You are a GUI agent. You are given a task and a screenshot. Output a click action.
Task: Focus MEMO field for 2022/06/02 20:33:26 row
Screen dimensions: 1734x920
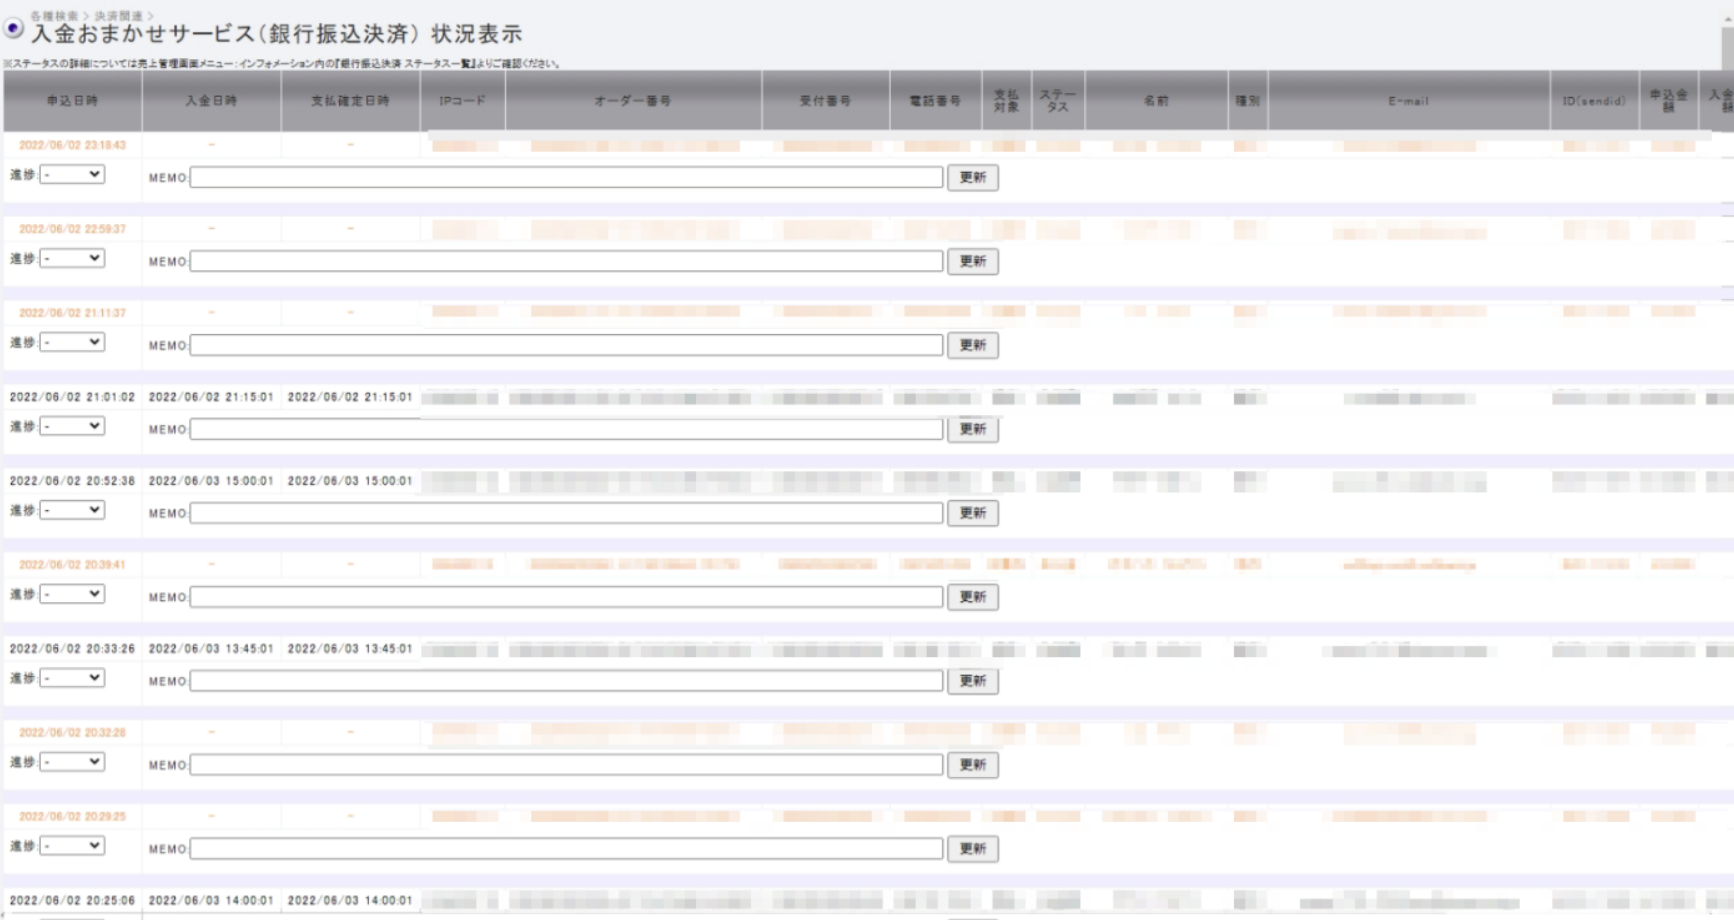(x=567, y=681)
